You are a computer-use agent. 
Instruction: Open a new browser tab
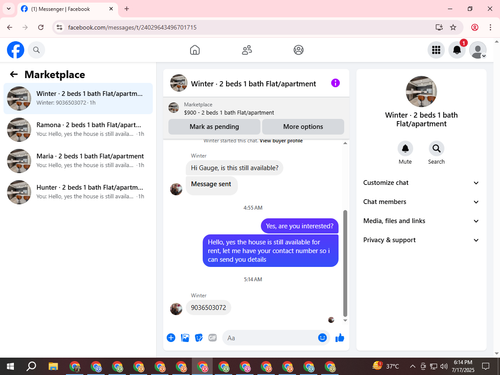[x=127, y=9]
